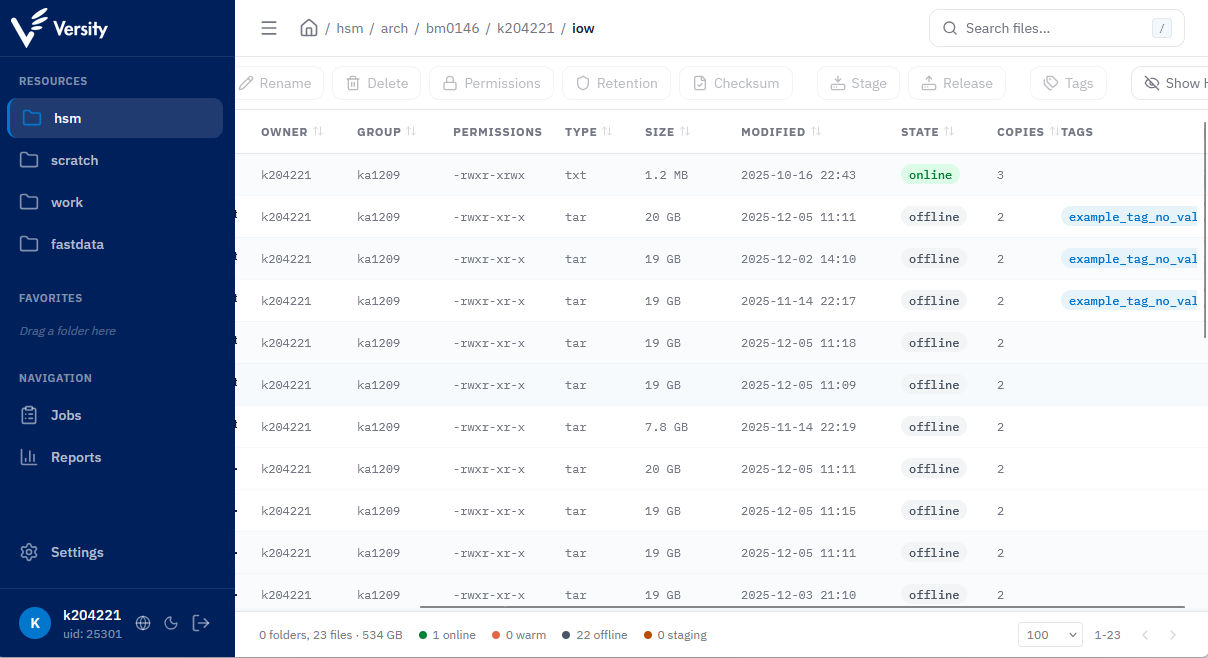Click the Delete button

point(376,83)
